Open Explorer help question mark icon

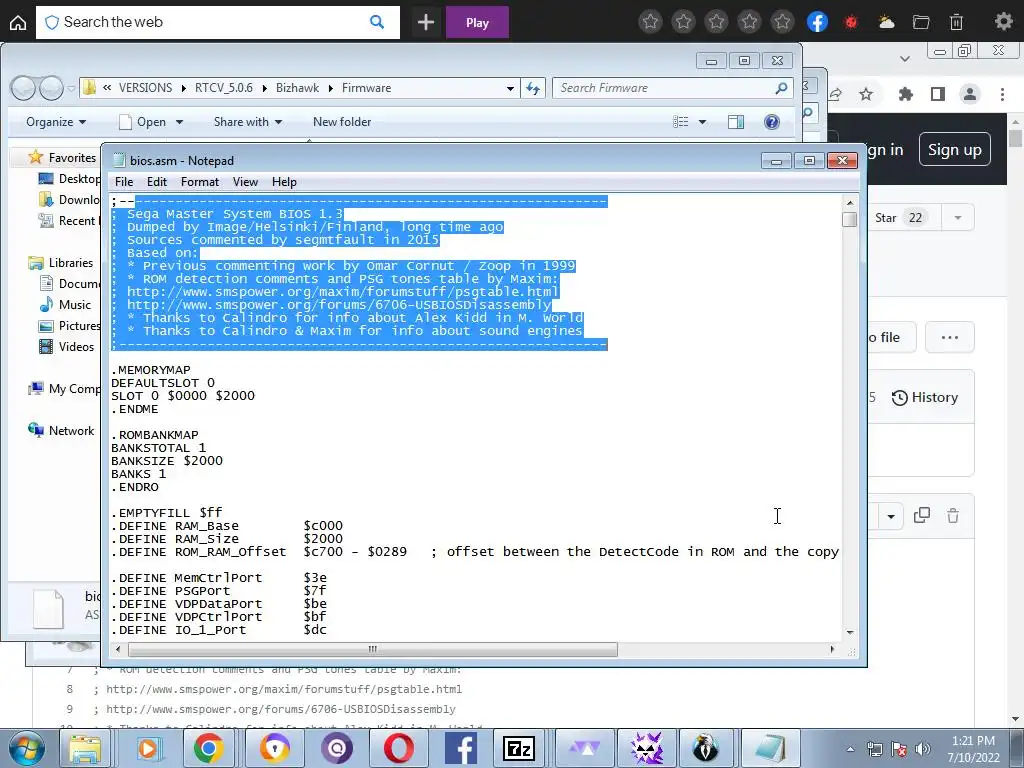pos(771,122)
